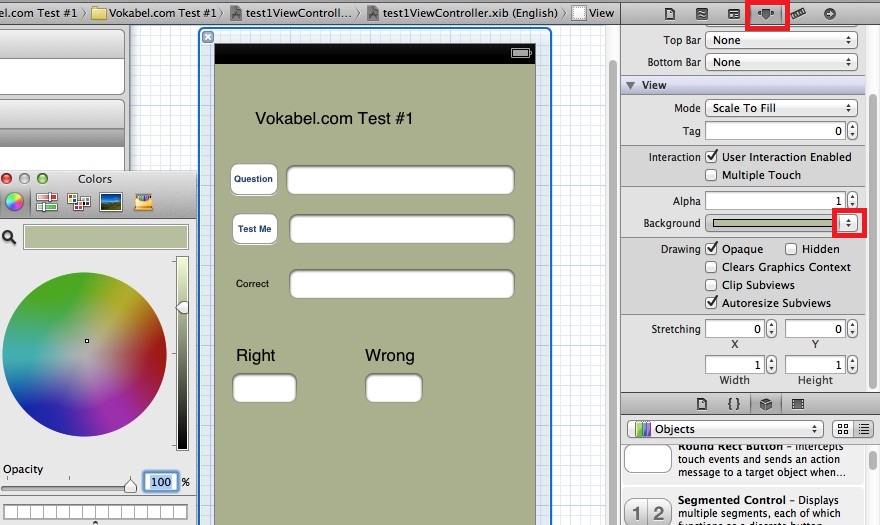This screenshot has width=880, height=525.
Task: Select the test1ViewControll... breadcrumb item
Action: (x=291, y=13)
